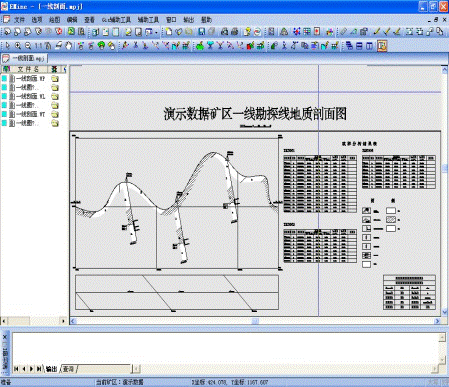Open the 帮助 menu
The width and height of the screenshot is (449, 387).
point(206,20)
